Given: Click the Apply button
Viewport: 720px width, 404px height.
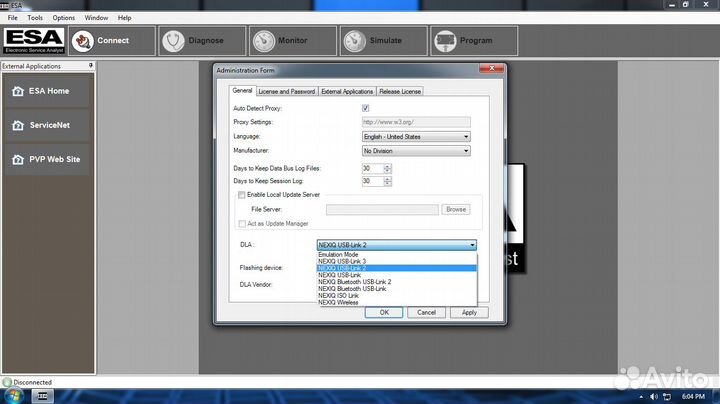Looking at the screenshot, I should pyautogui.click(x=469, y=312).
